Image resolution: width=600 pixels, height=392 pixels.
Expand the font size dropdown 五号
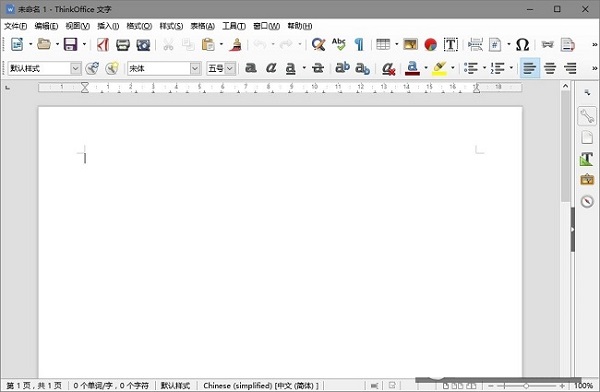click(230, 69)
